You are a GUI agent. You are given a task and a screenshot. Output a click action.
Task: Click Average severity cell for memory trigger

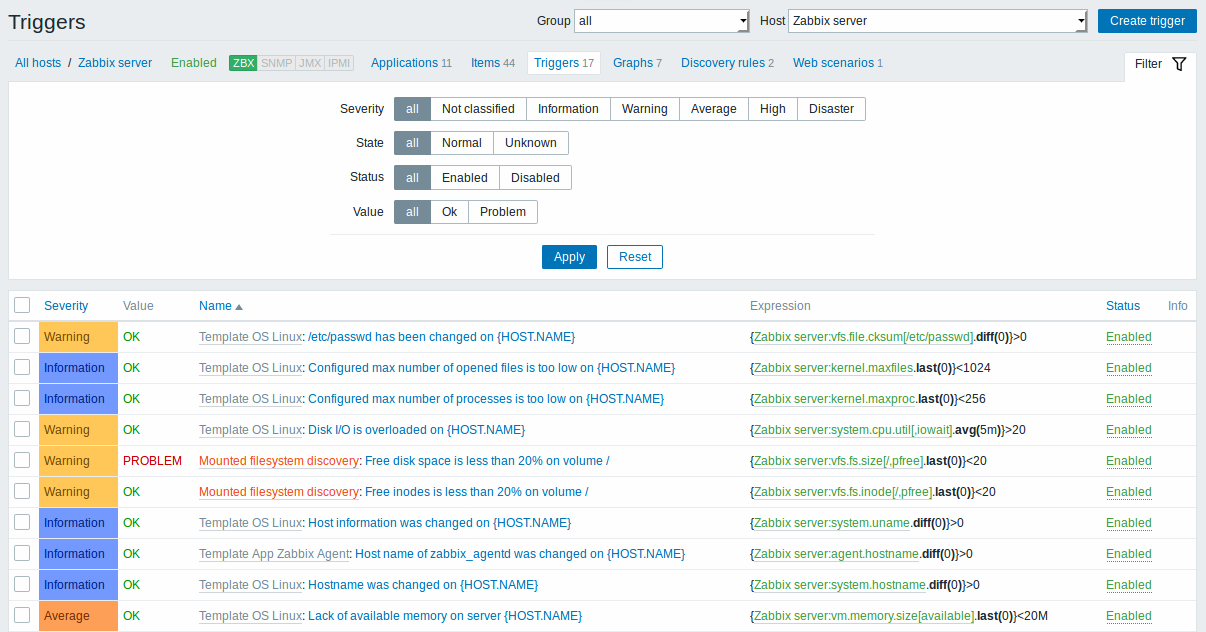tap(78, 616)
